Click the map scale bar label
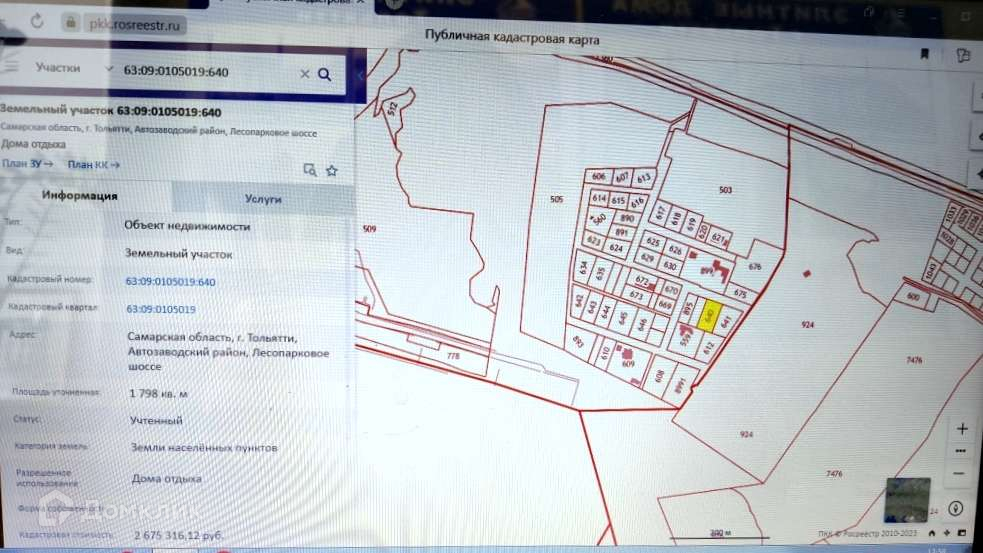This screenshot has height=553, width=983. pos(720,533)
